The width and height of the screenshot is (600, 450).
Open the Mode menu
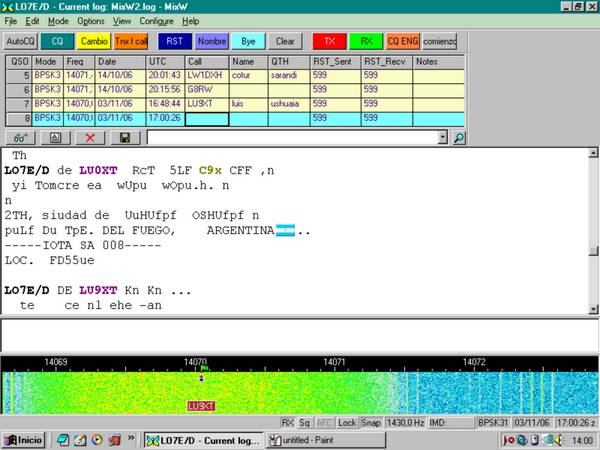point(58,21)
